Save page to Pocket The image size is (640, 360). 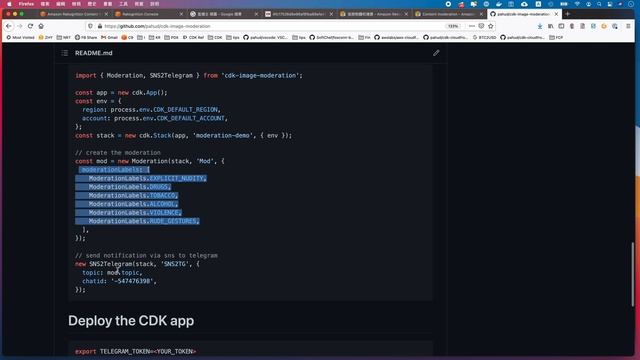click(481, 26)
